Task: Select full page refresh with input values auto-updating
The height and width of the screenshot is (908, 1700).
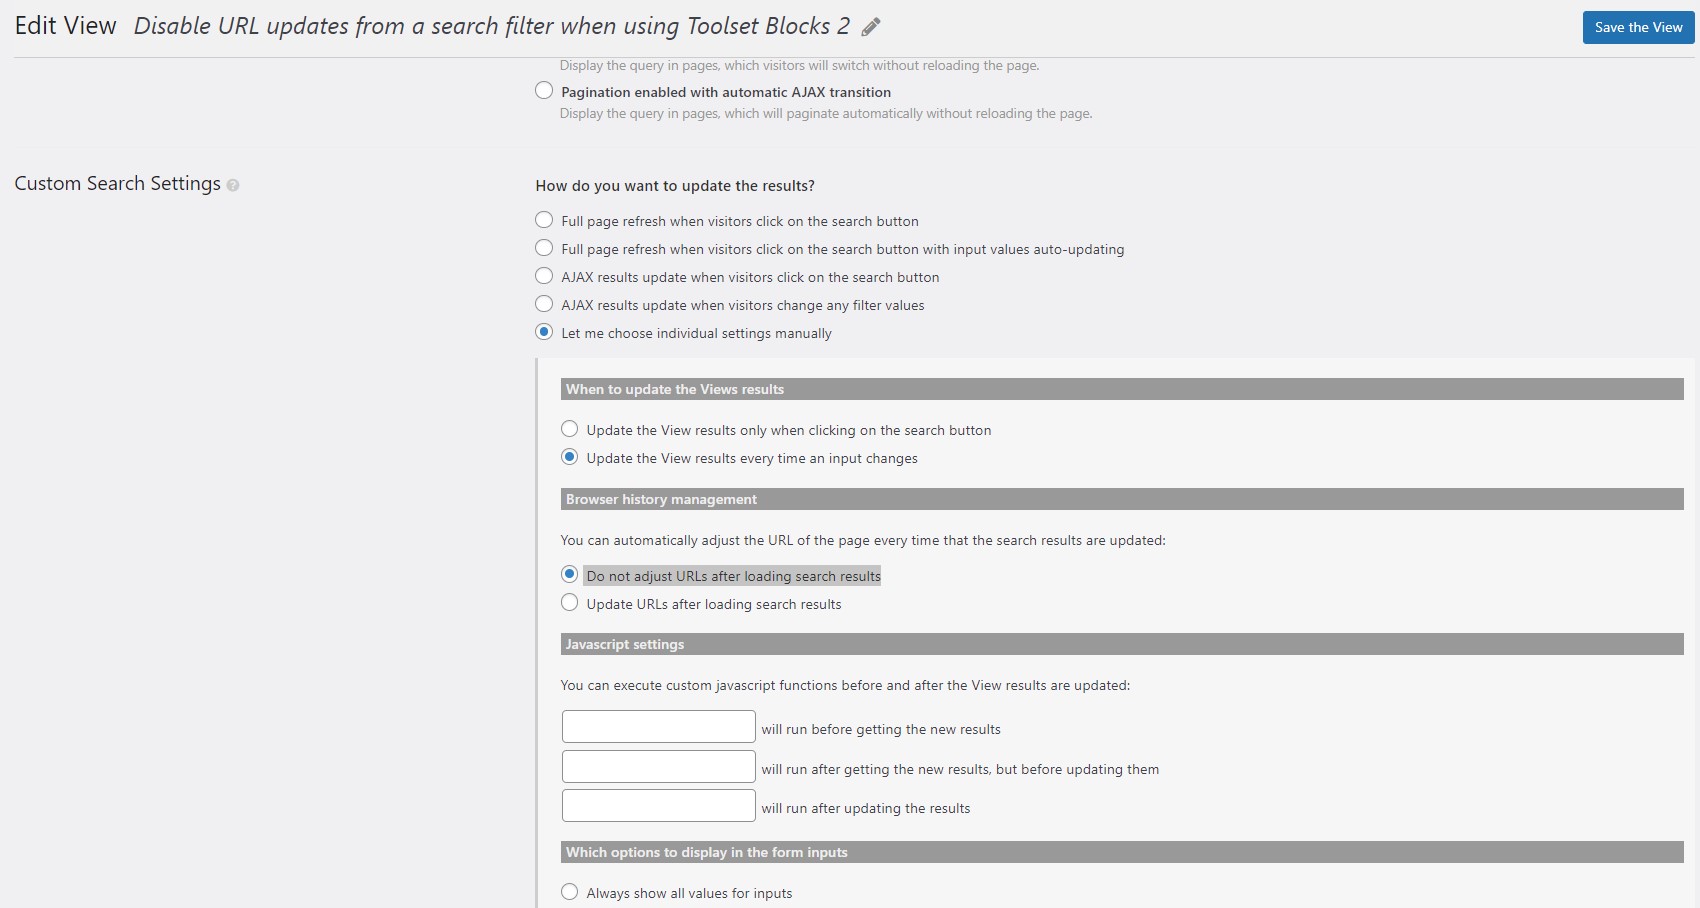Action: [544, 248]
